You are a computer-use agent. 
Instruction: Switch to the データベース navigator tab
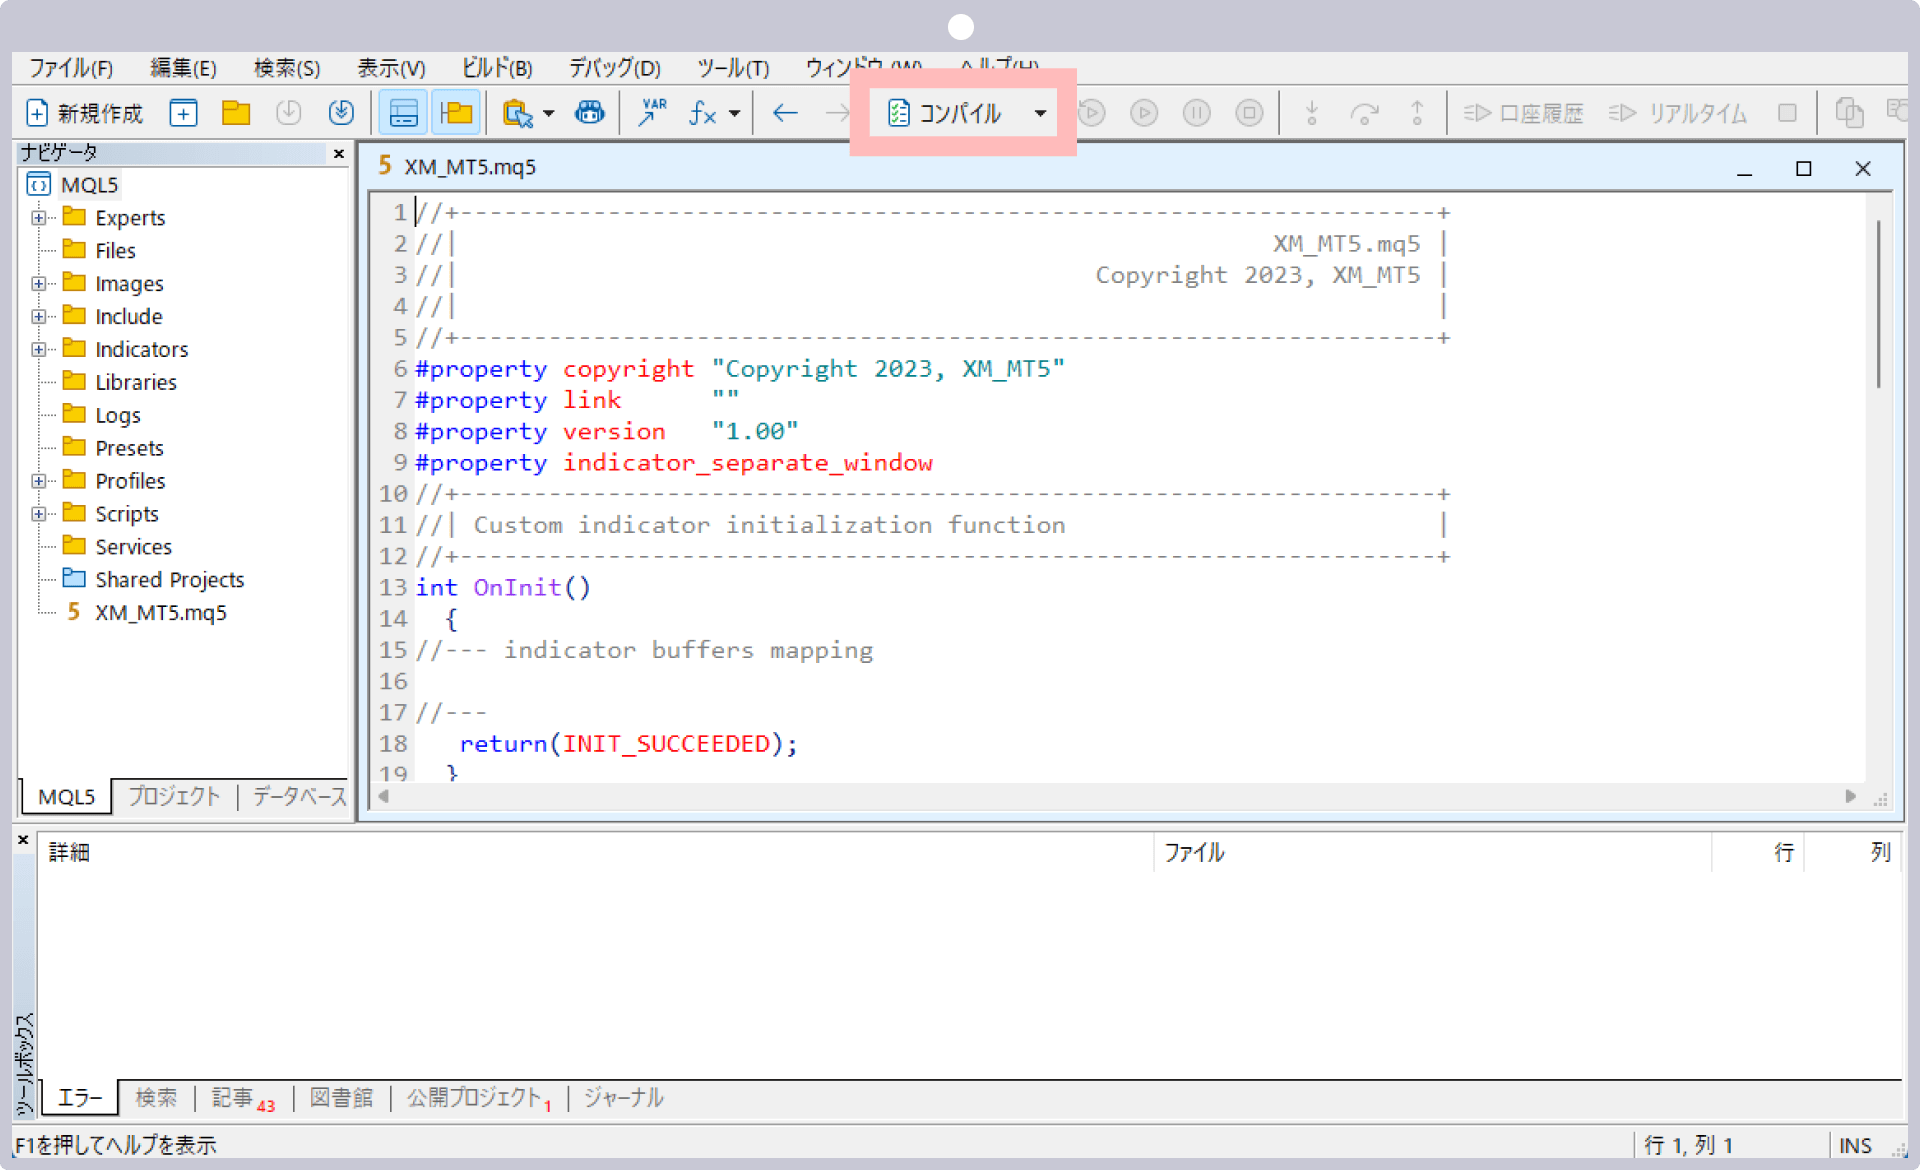click(x=299, y=797)
